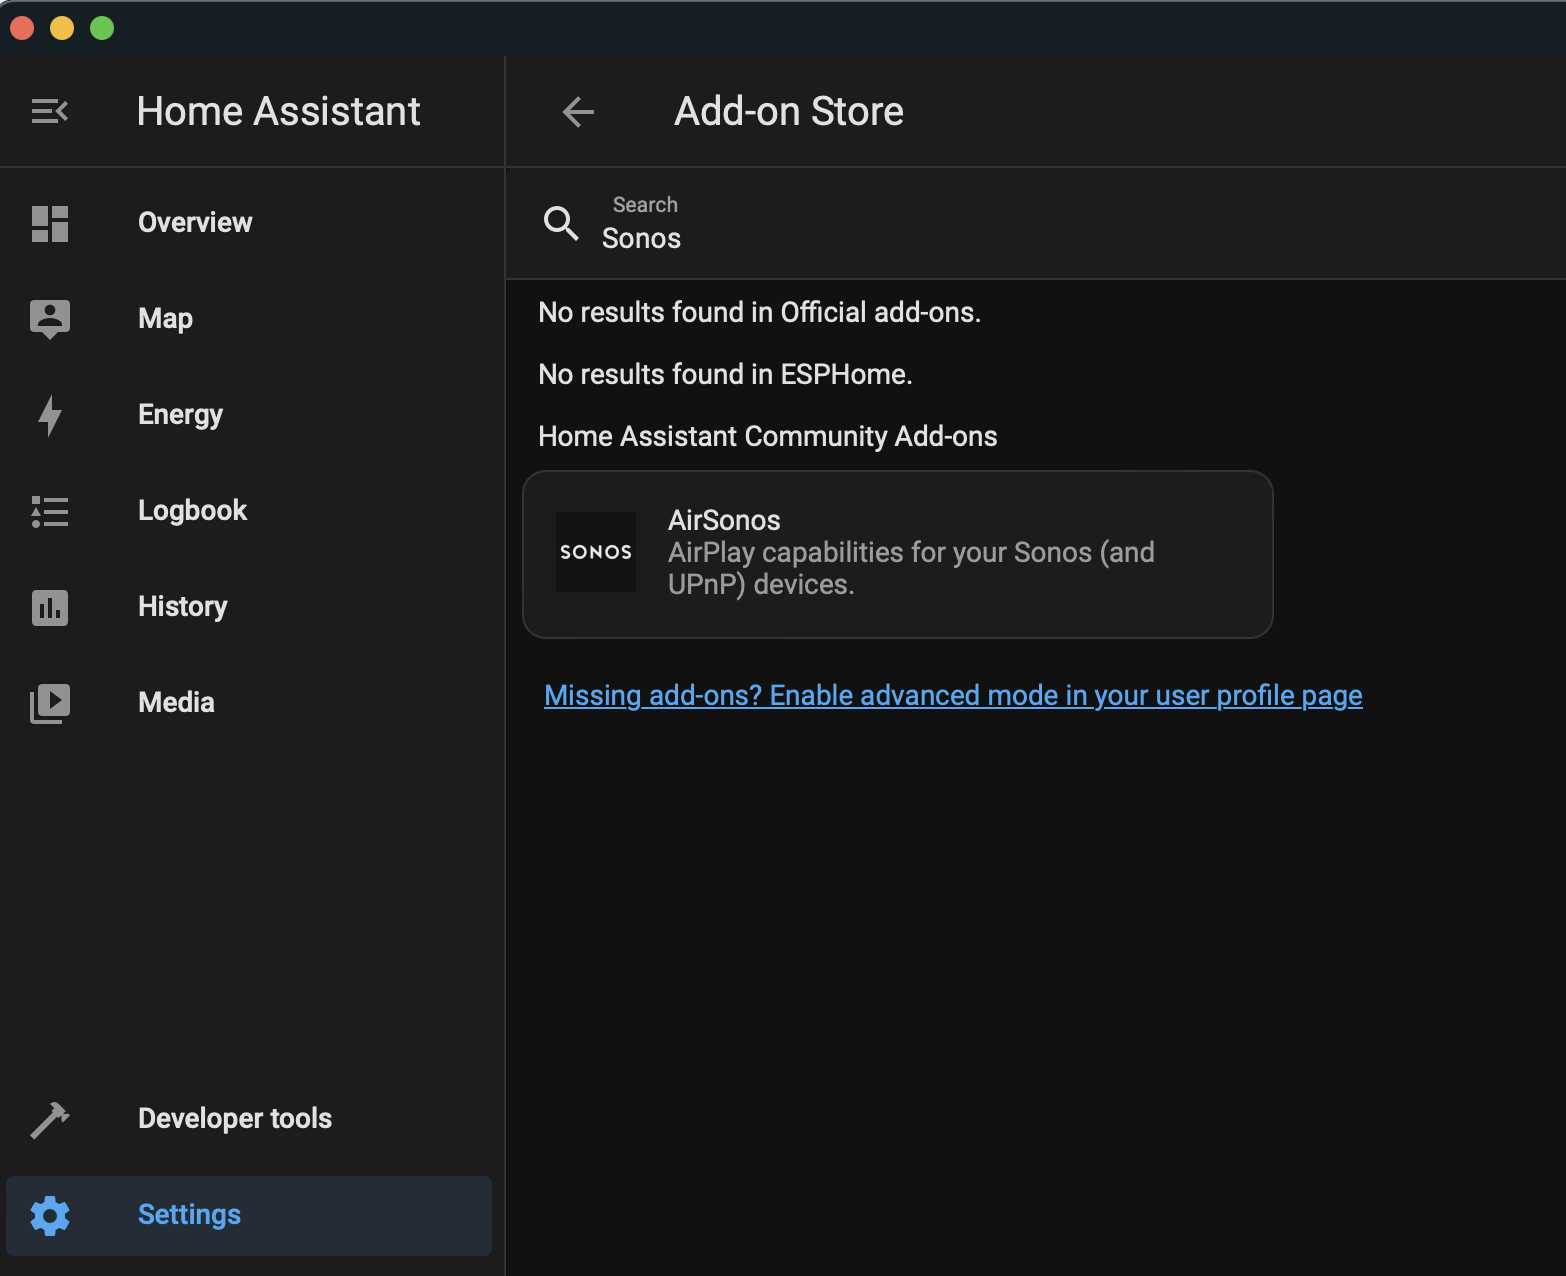Follow the enable advanced mode link

pyautogui.click(x=953, y=696)
